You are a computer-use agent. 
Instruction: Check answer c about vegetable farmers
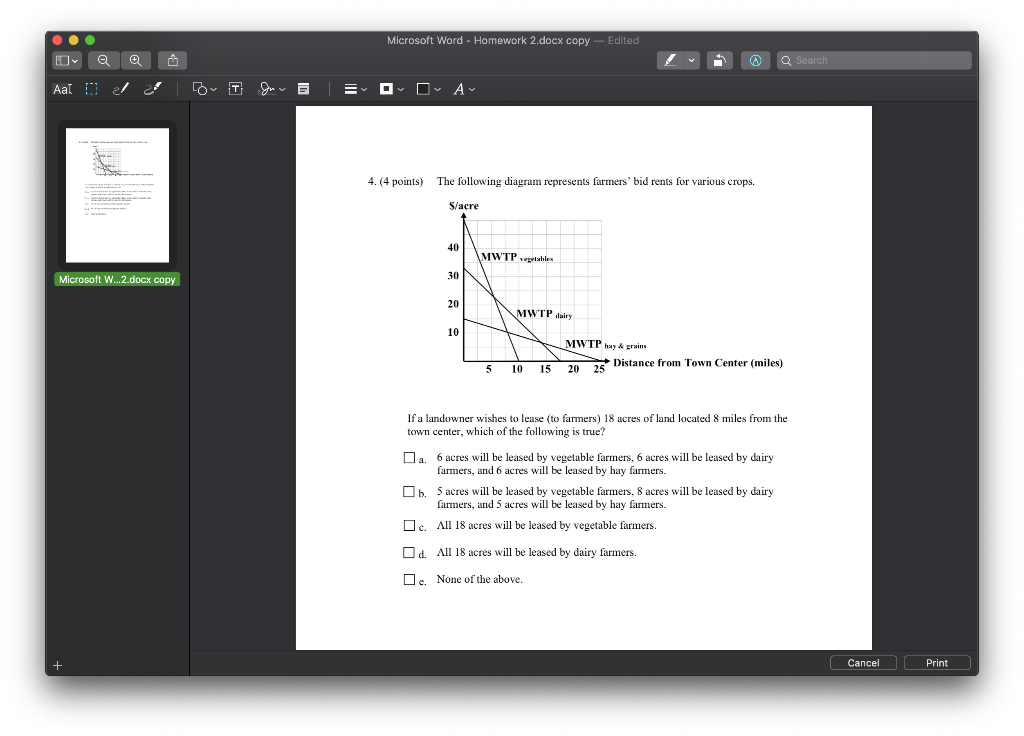(x=410, y=525)
